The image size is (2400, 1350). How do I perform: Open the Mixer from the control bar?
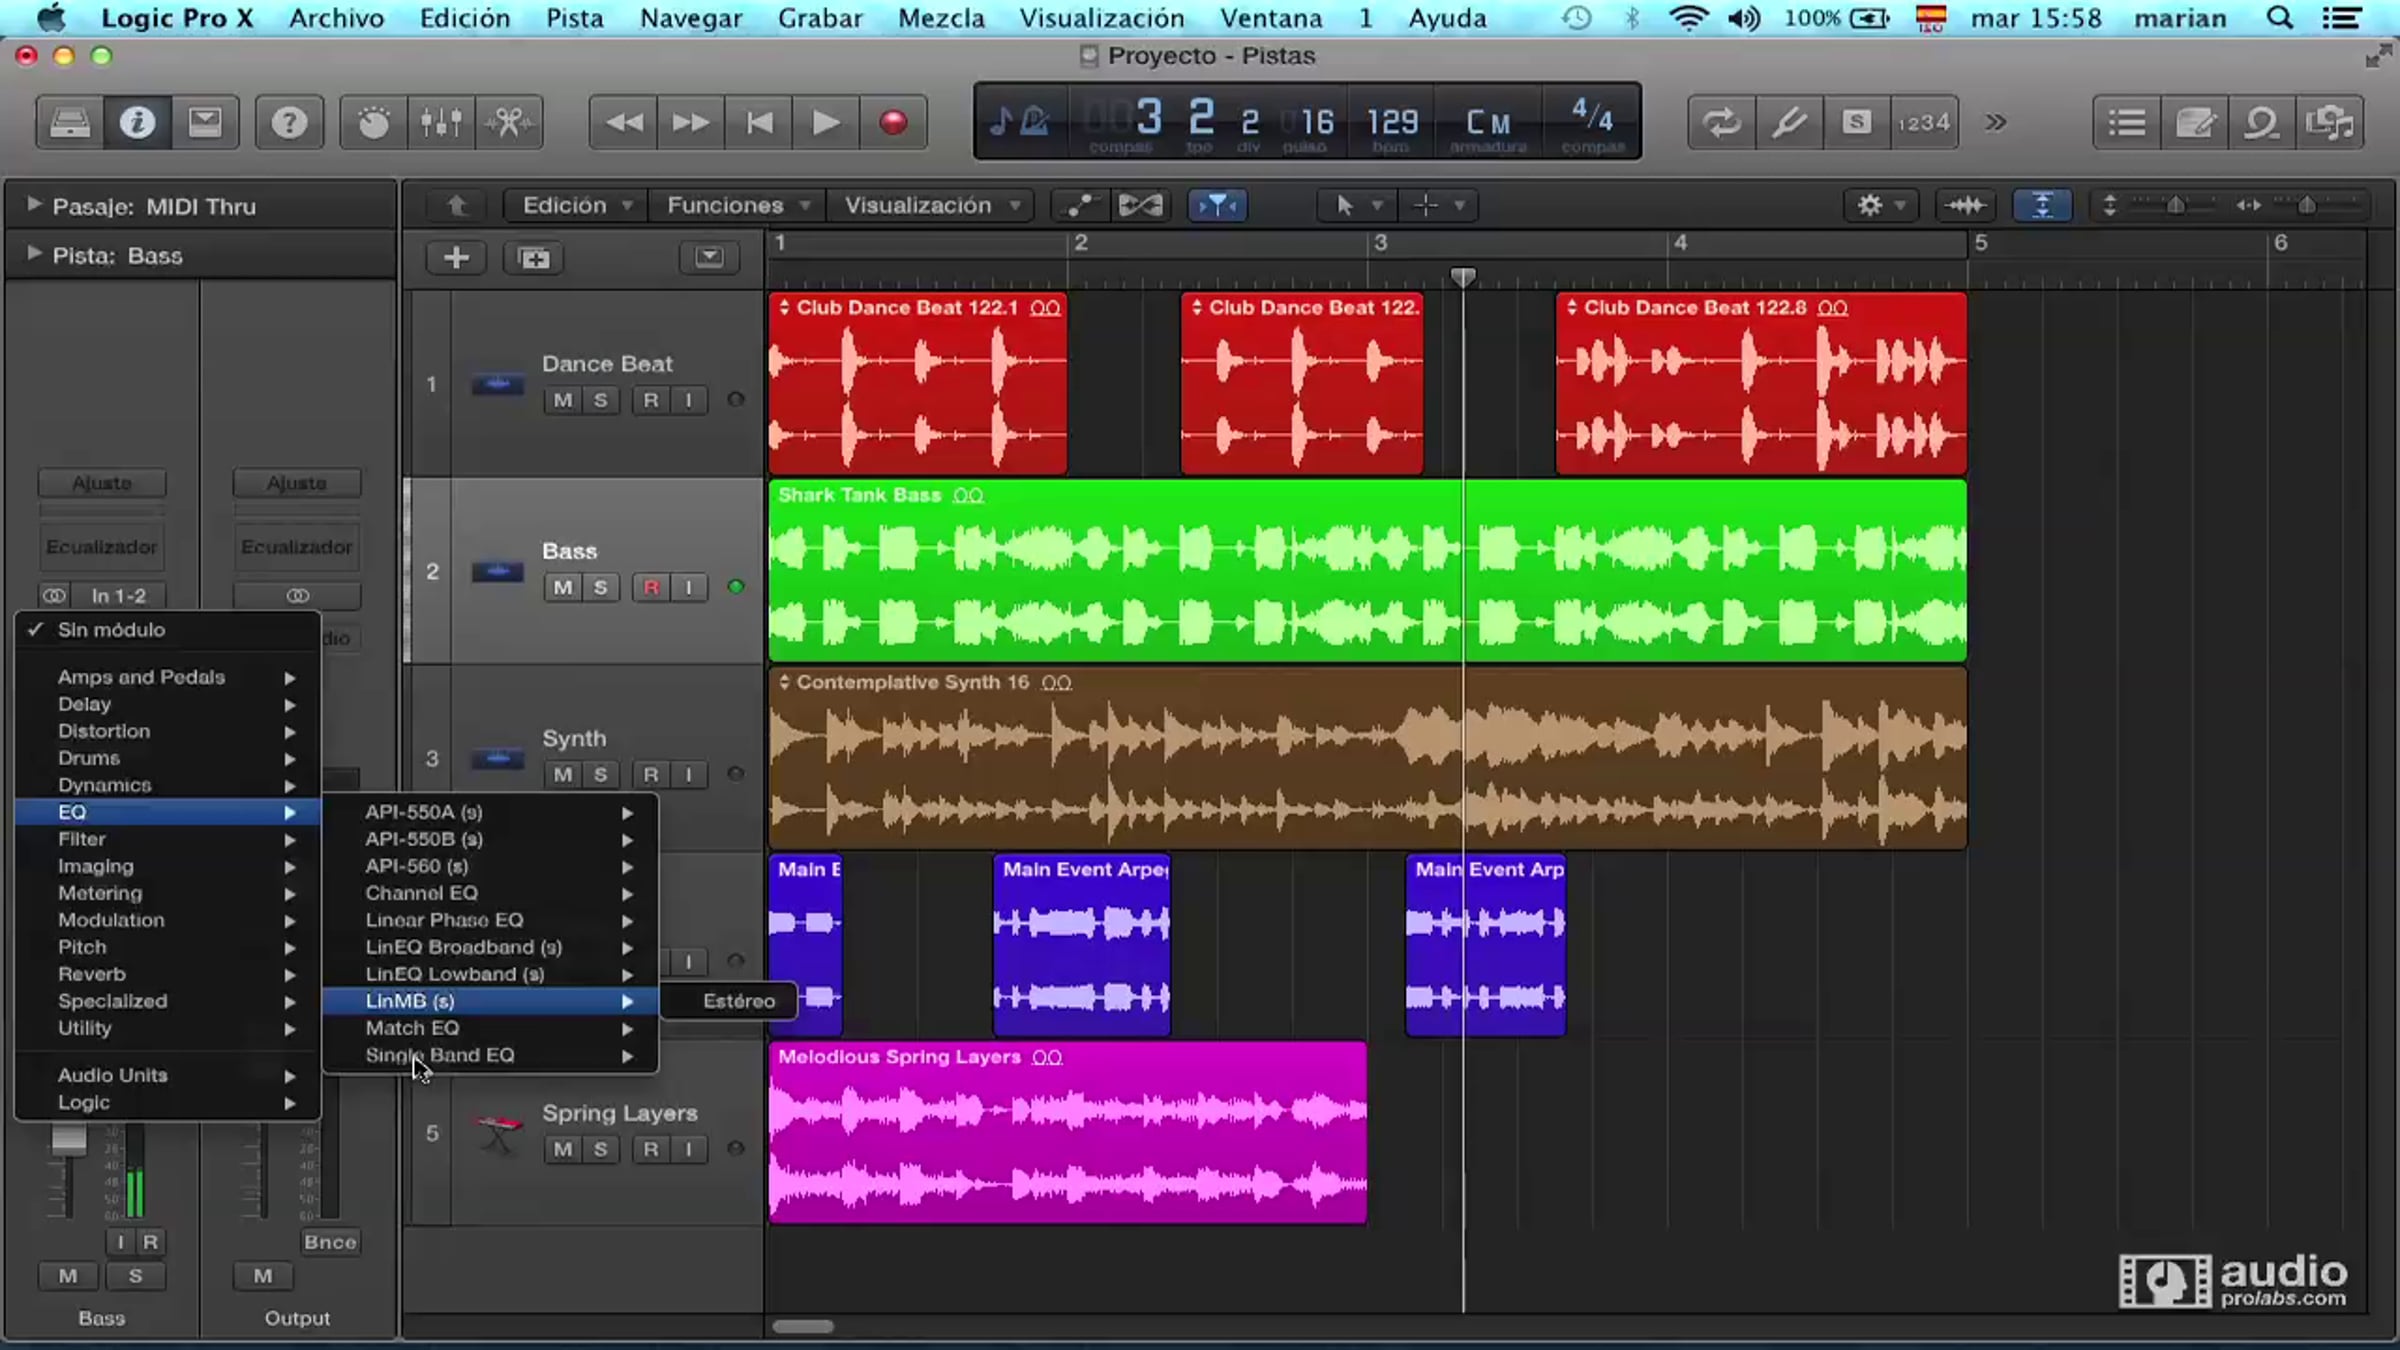440,122
